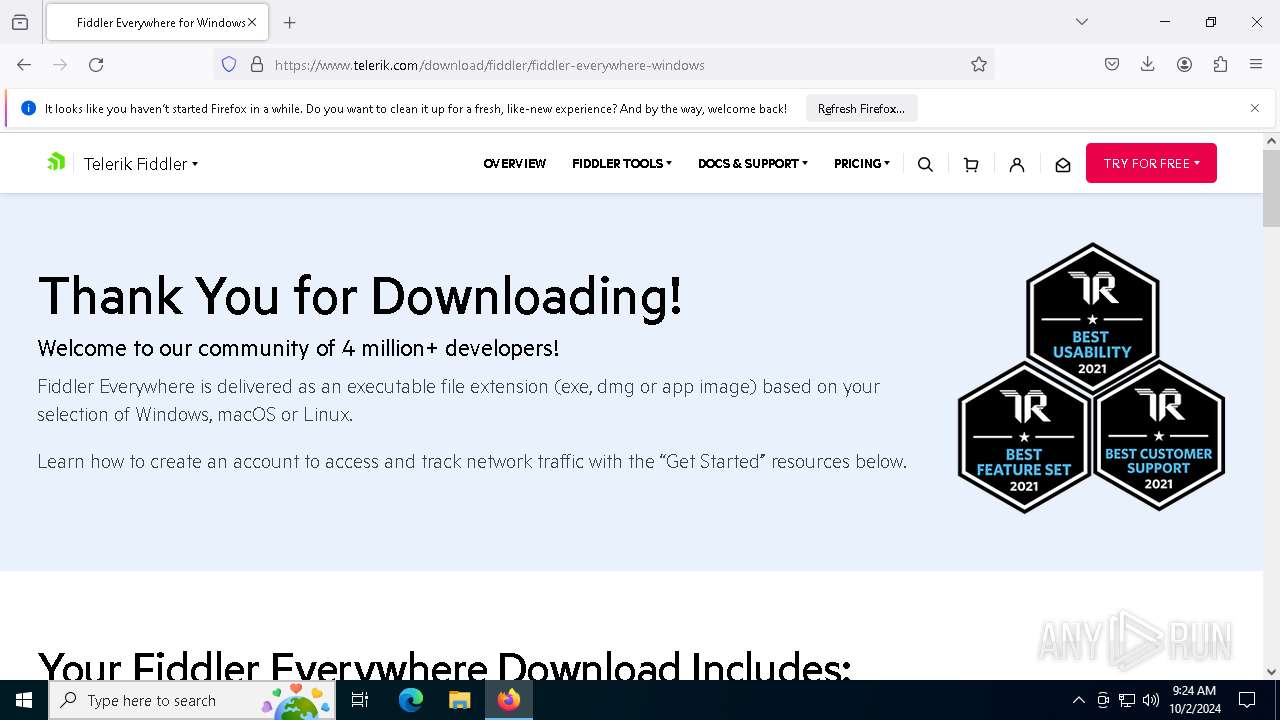This screenshot has height=720, width=1280.
Task: Click the Best Customer Support 2021 badge
Action: [x=1158, y=436]
